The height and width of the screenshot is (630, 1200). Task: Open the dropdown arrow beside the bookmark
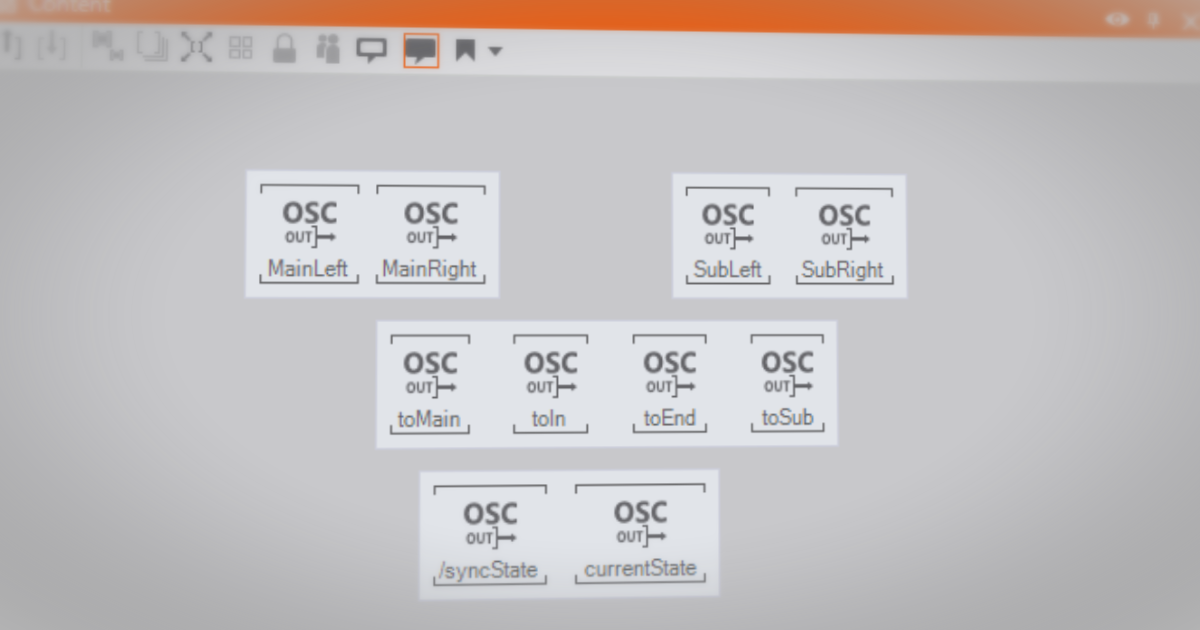click(495, 51)
